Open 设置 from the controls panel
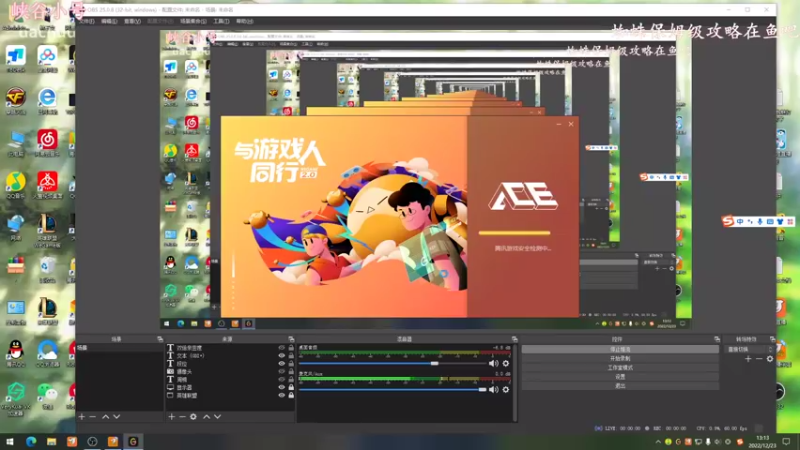 (620, 377)
